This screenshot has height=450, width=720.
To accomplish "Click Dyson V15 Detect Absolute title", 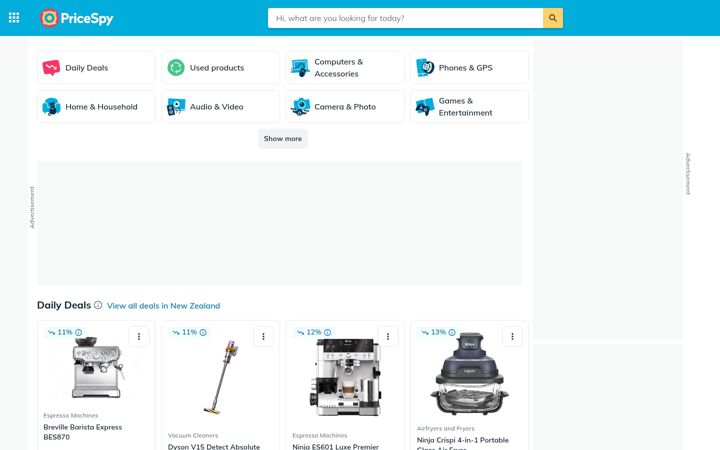I will coord(214,446).
